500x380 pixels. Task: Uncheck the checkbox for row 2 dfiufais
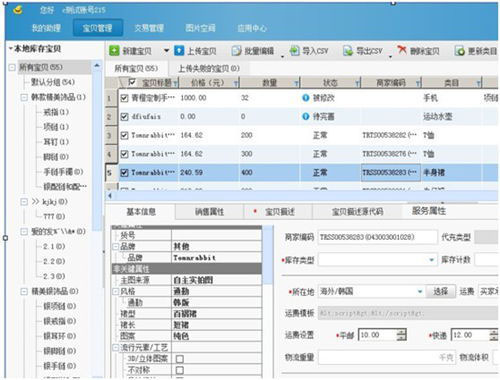coord(124,117)
